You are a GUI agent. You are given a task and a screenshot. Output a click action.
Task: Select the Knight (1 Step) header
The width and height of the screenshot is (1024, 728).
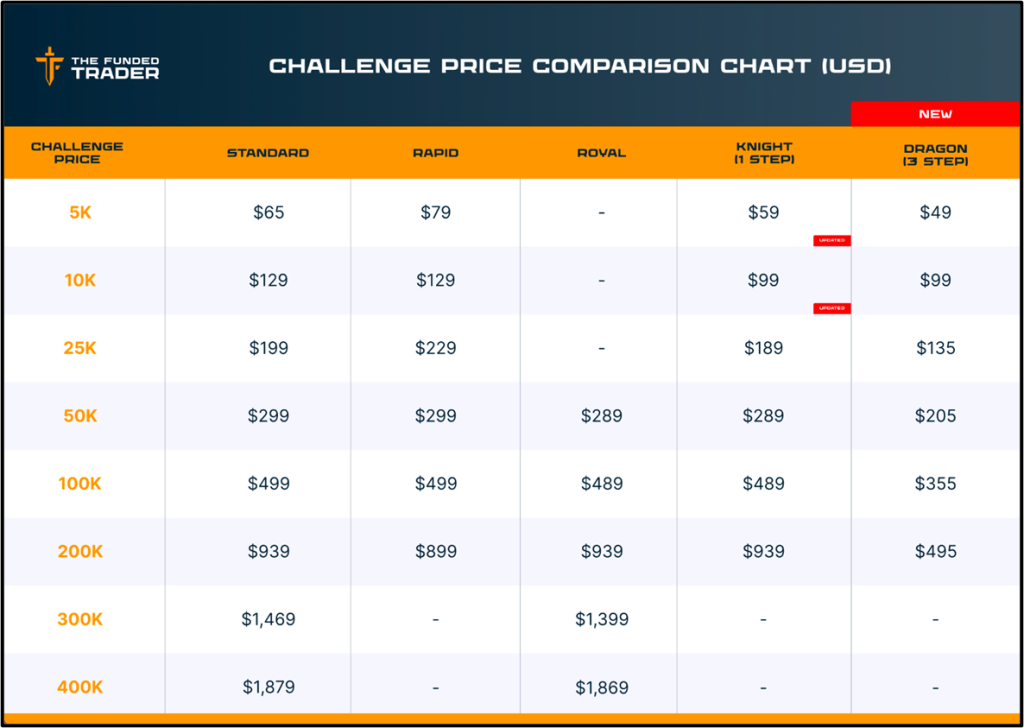(763, 153)
